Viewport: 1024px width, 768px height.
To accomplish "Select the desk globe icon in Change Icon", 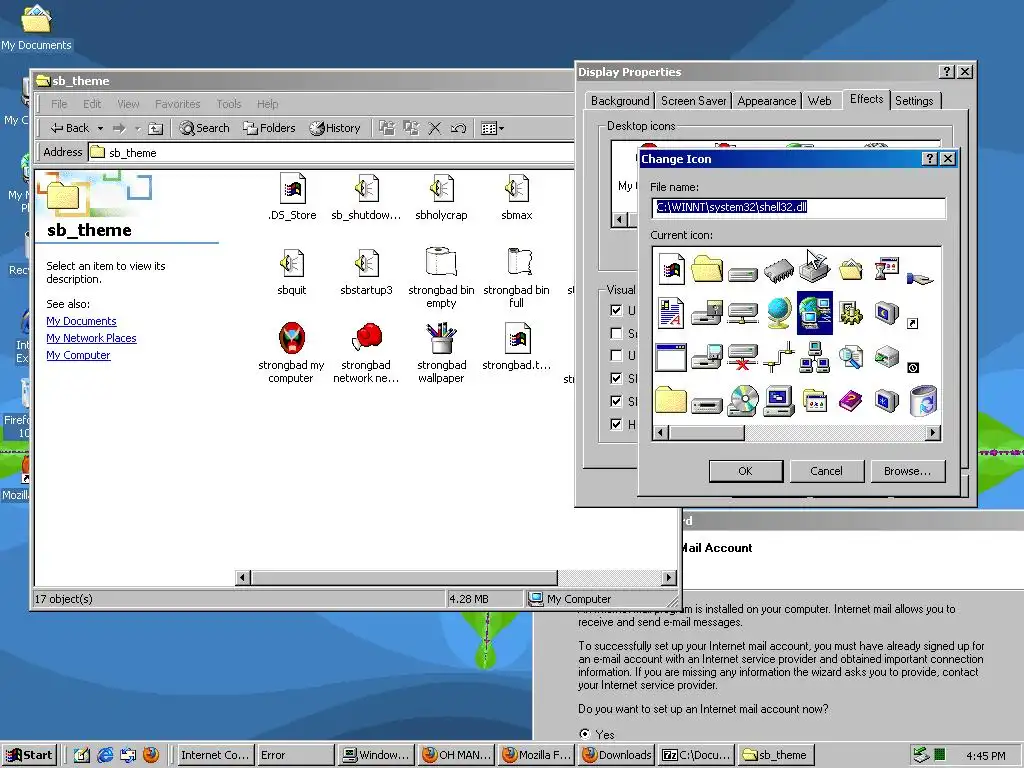I will tap(778, 313).
